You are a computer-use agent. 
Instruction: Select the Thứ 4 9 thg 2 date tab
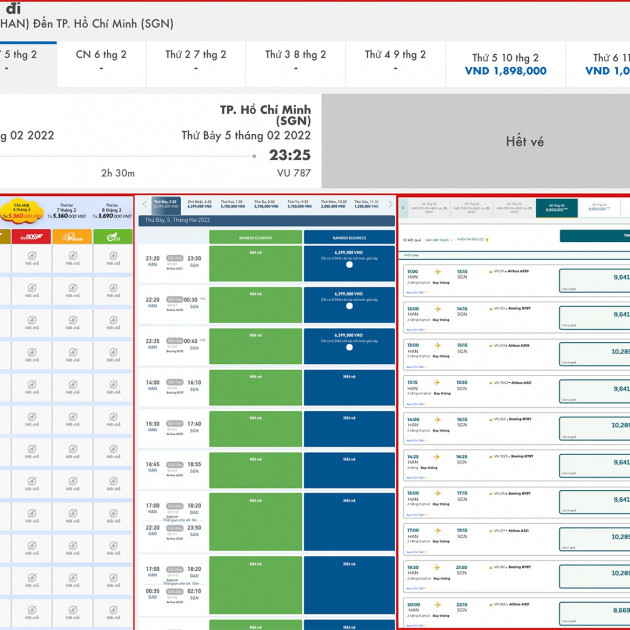(x=395, y=64)
